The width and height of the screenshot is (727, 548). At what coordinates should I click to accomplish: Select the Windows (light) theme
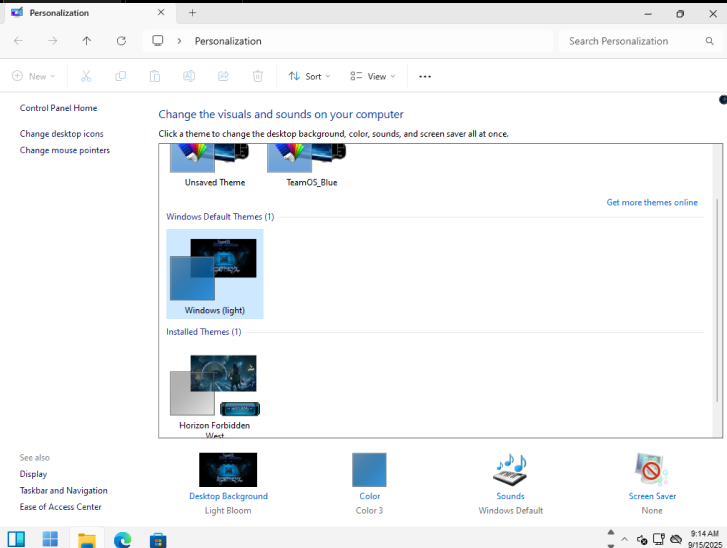215,274
